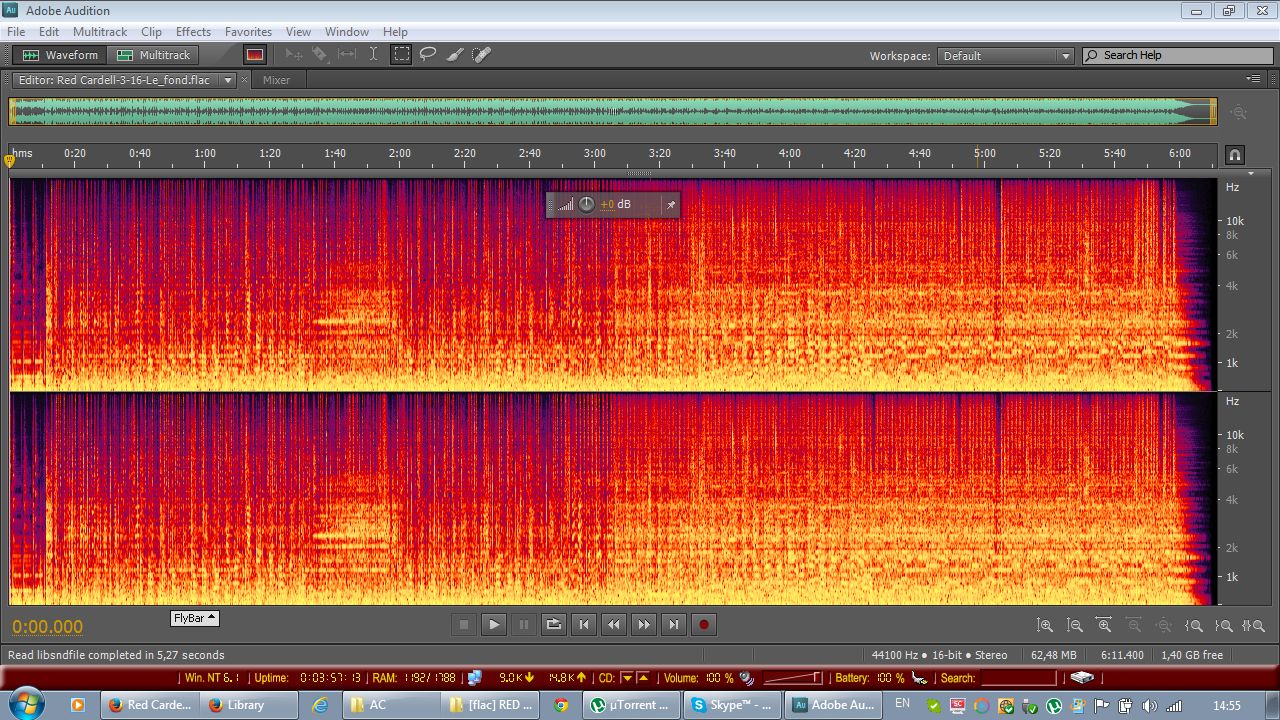Select the Razor tool

[x=320, y=55]
